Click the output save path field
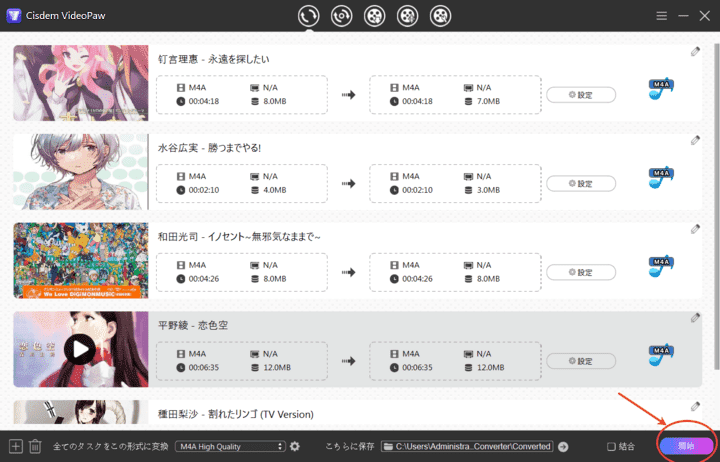 (x=468, y=446)
